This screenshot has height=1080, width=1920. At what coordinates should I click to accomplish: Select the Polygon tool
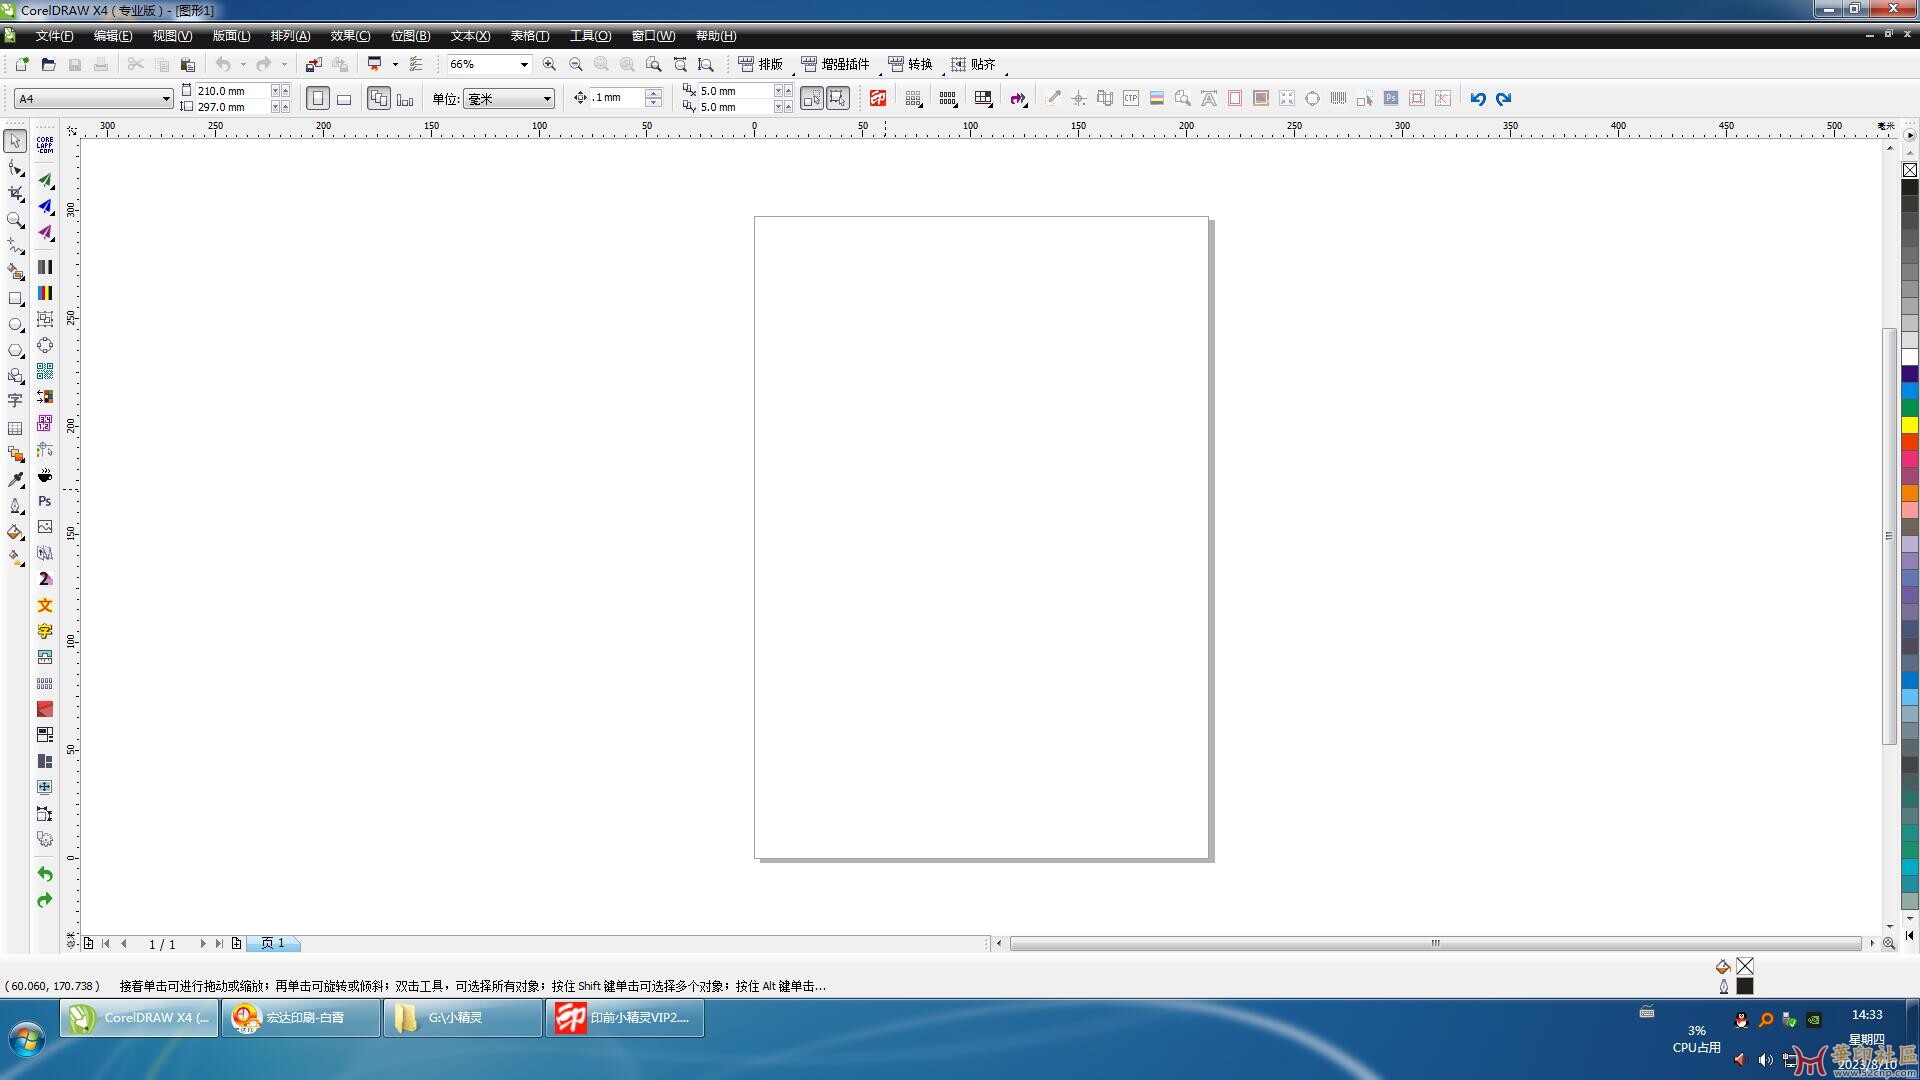click(x=15, y=350)
